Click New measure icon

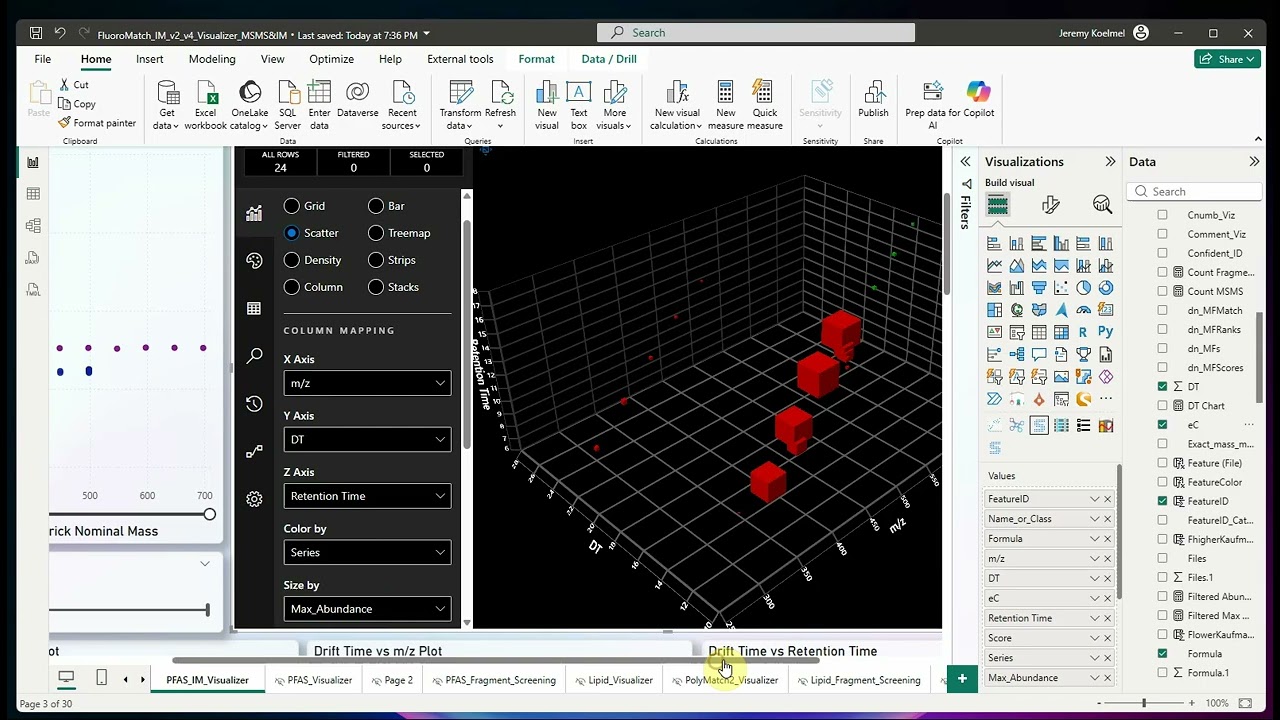click(726, 94)
